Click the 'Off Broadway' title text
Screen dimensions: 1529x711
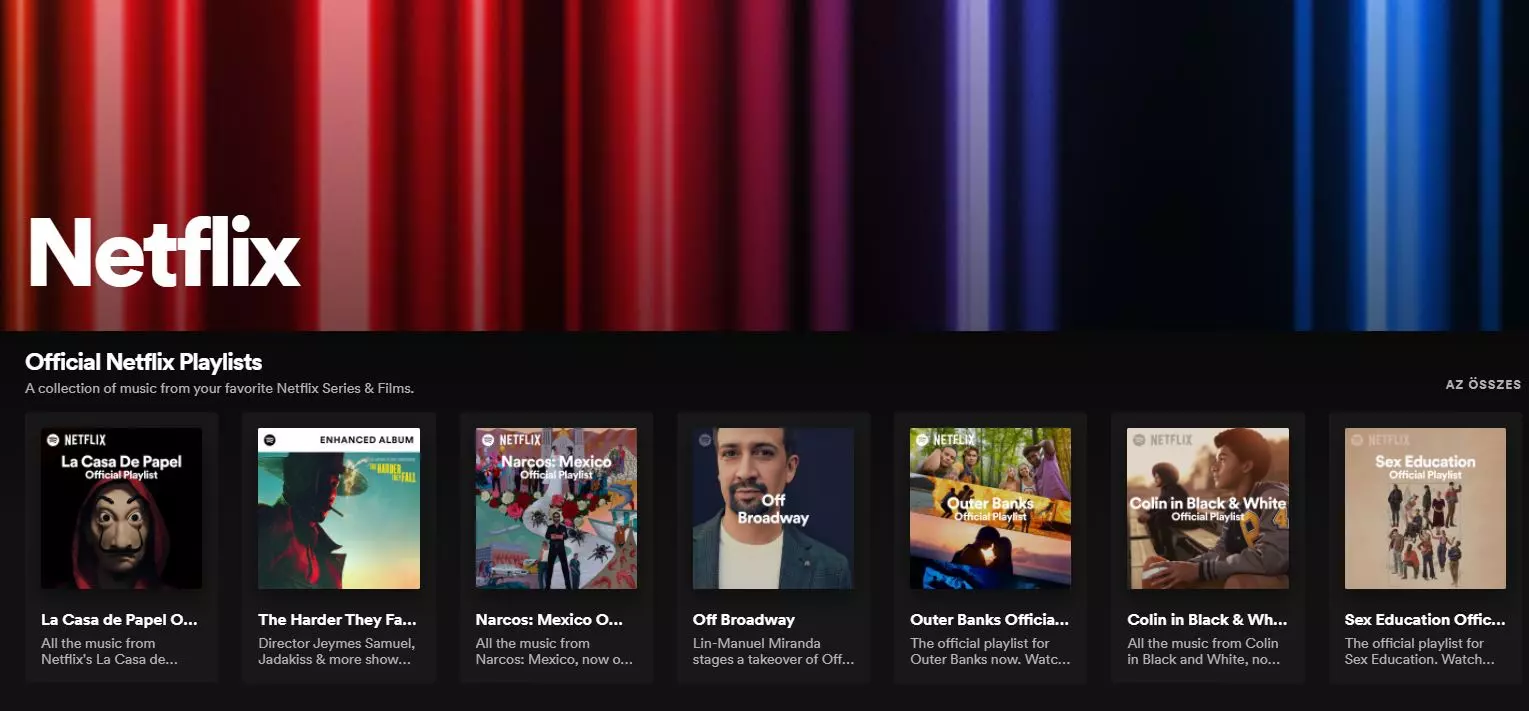coord(744,620)
